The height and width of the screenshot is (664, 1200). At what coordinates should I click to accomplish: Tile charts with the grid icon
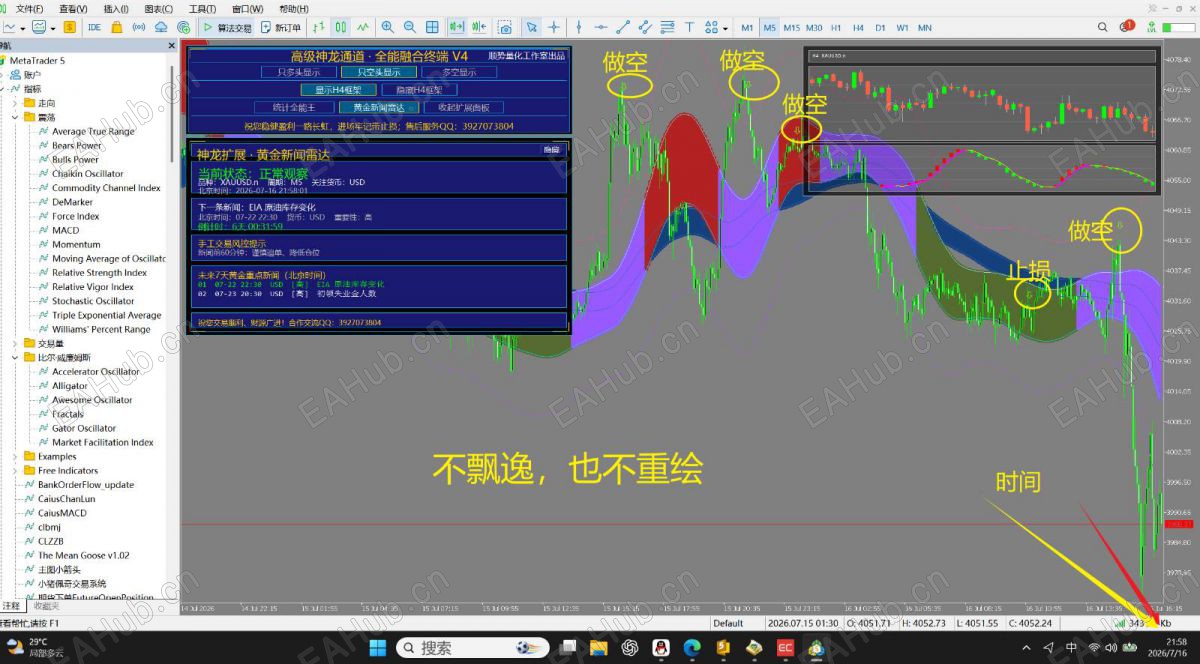432,27
